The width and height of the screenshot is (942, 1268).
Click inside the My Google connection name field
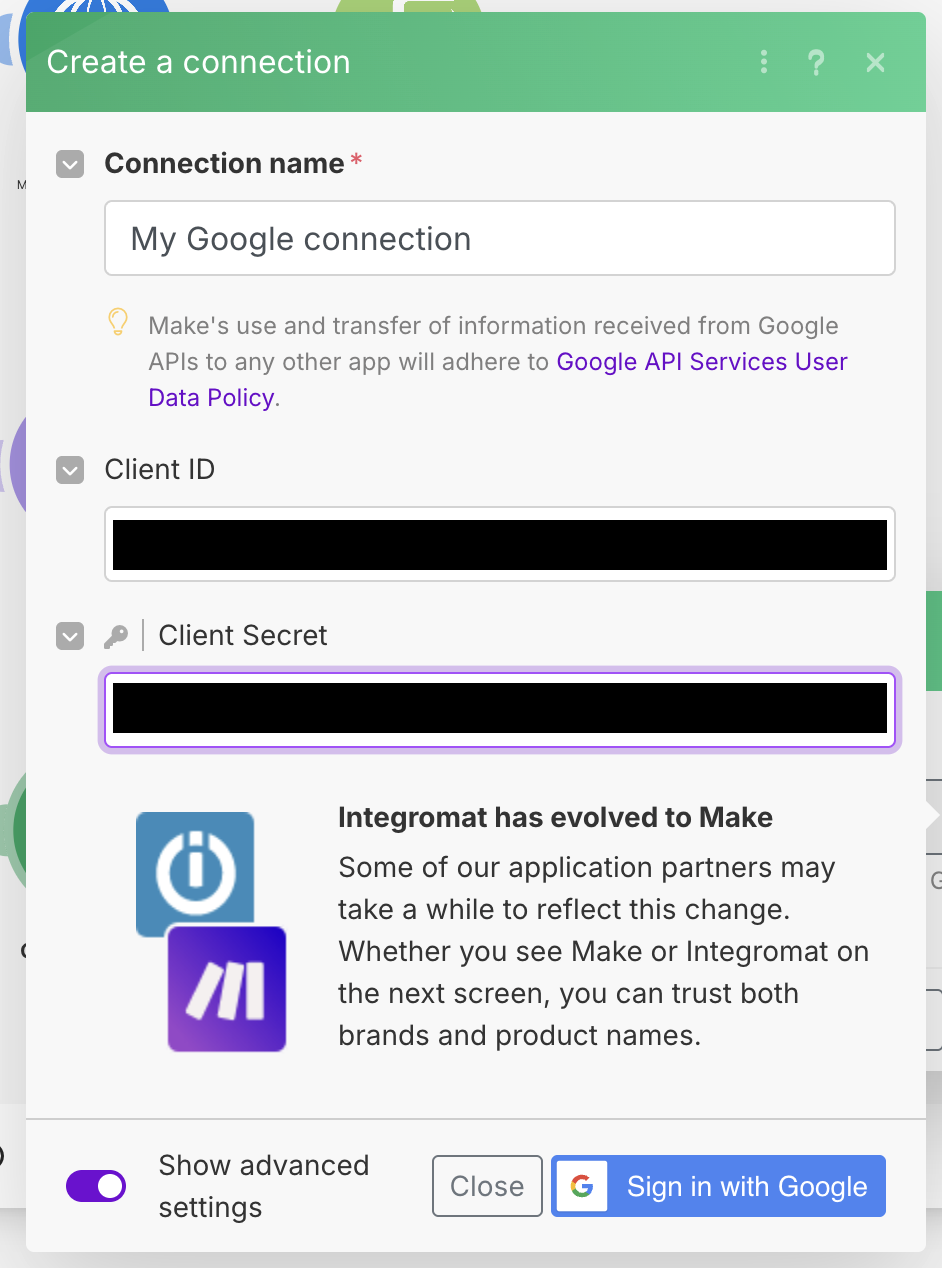pyautogui.click(x=499, y=238)
